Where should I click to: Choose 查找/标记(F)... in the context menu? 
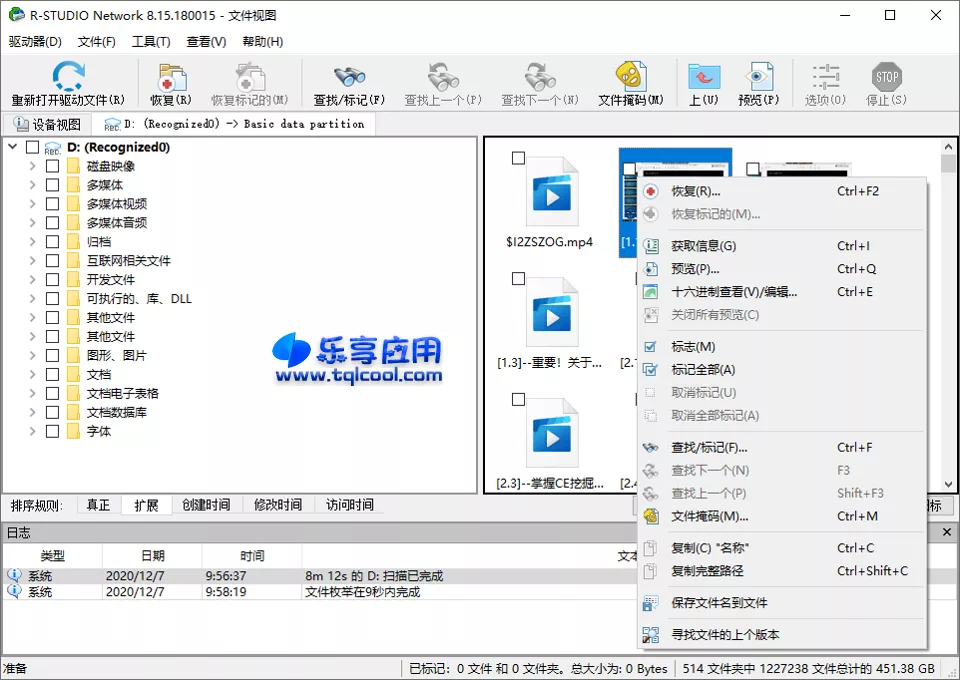tap(782, 448)
